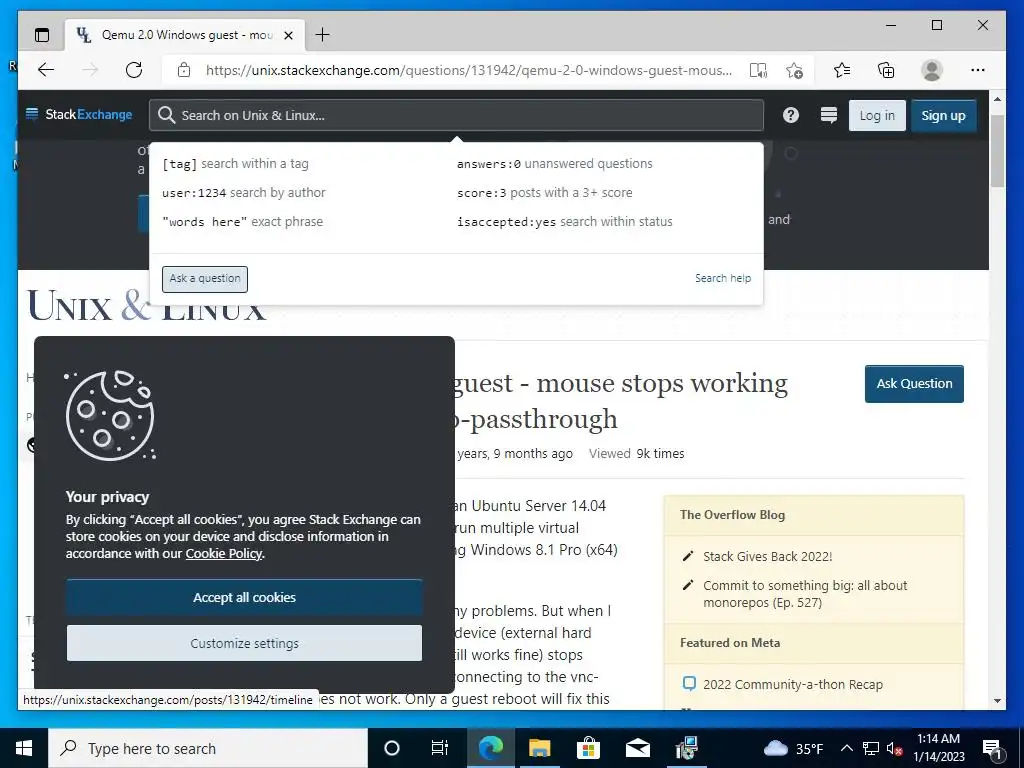
Task: Click the Microsoft Edge taskbar icon
Action: tap(491, 748)
